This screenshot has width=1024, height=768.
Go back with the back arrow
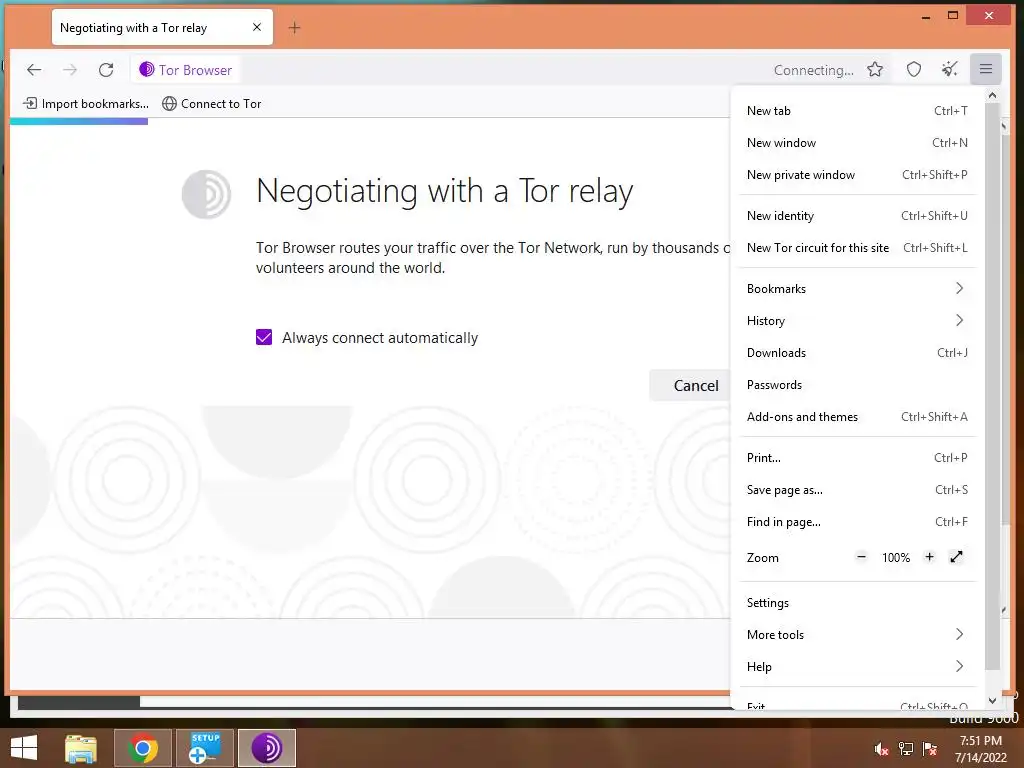click(34, 70)
